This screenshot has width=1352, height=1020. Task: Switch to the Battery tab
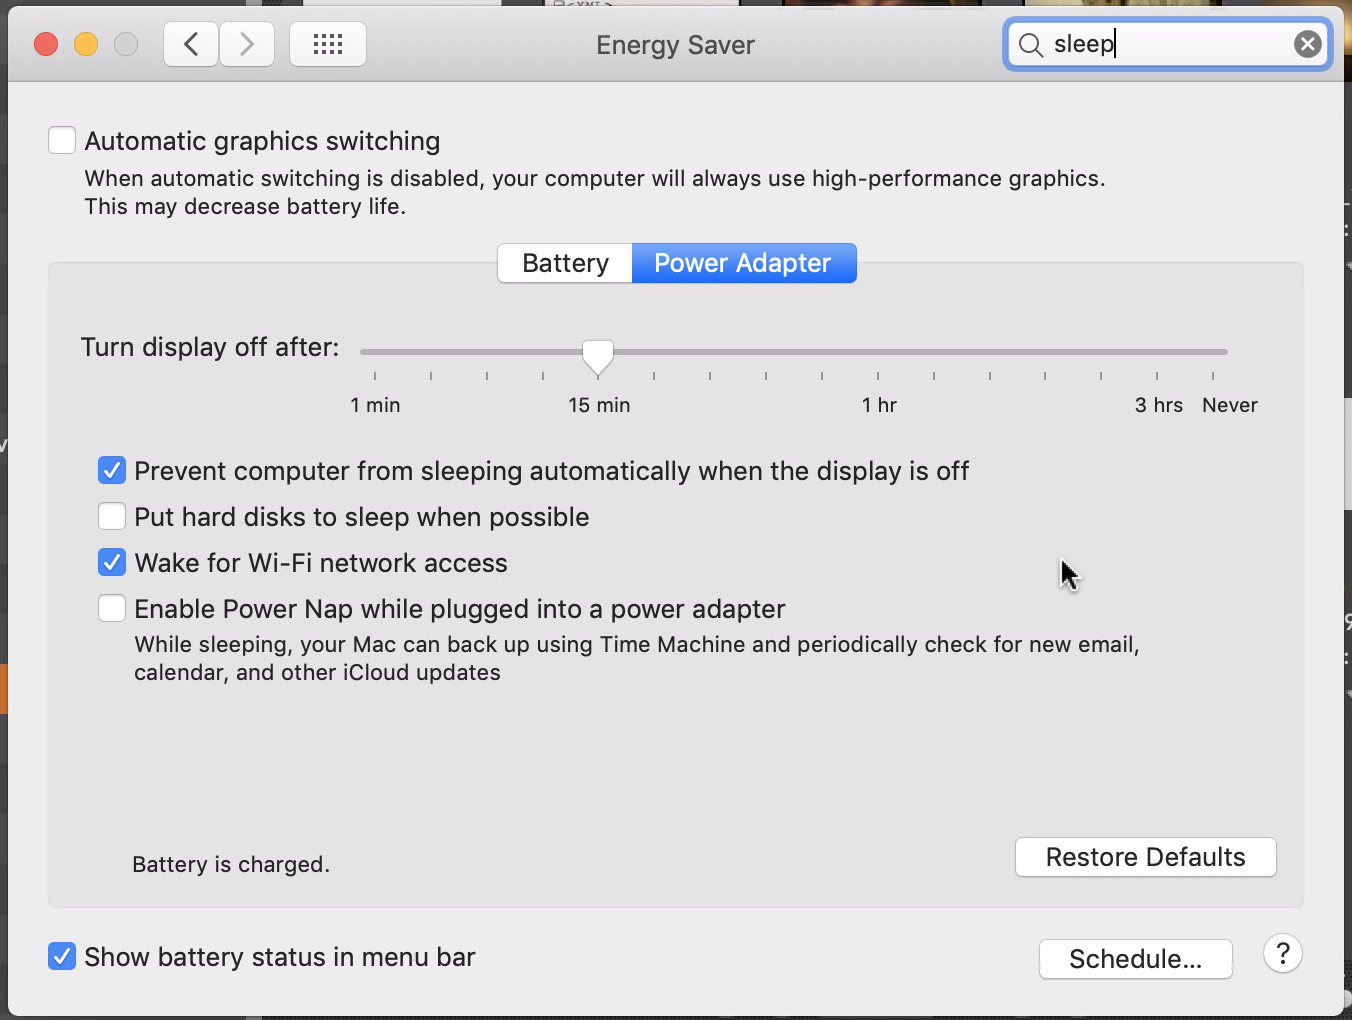(x=565, y=263)
